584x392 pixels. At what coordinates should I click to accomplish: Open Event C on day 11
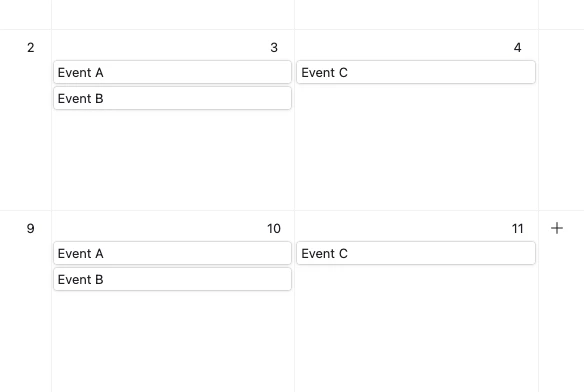pos(416,253)
